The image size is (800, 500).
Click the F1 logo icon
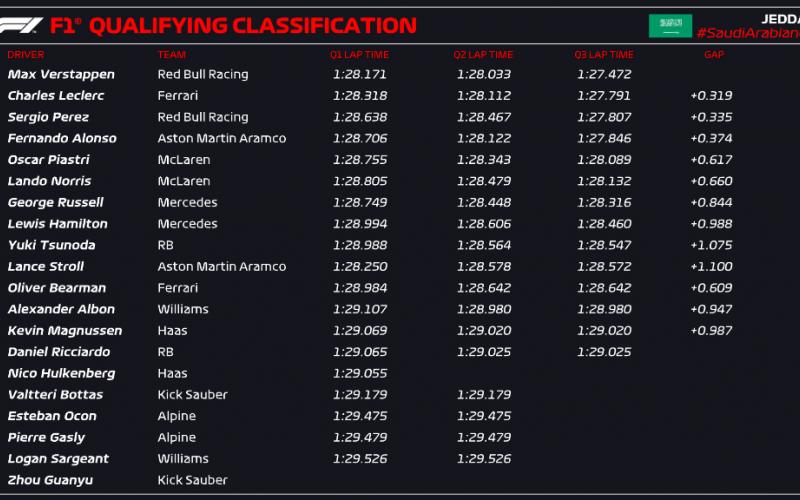pyautogui.click(x=20, y=25)
